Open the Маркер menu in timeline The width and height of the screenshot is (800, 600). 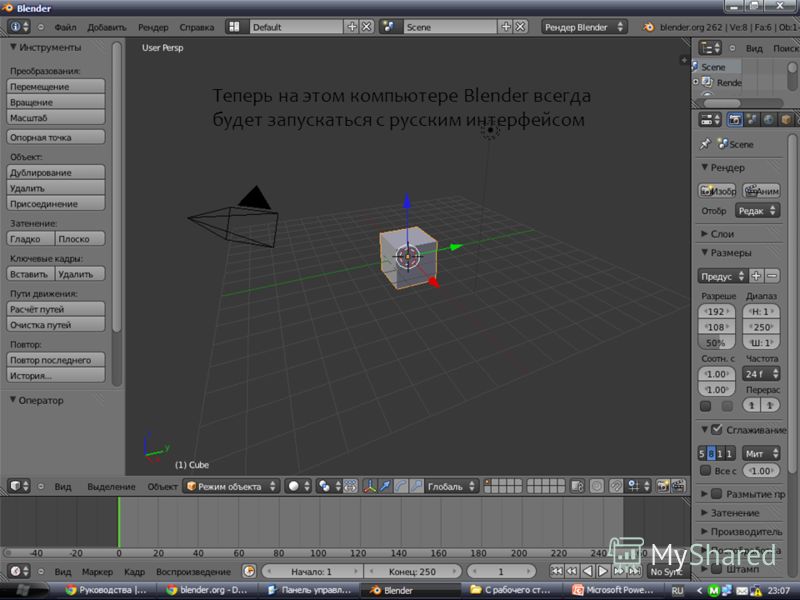point(97,572)
